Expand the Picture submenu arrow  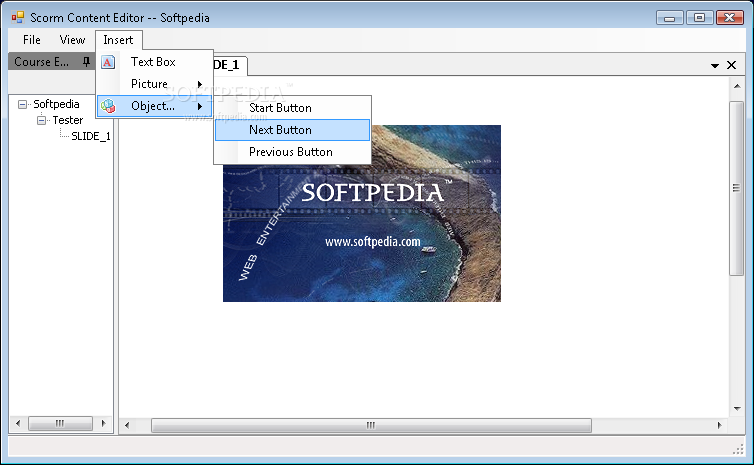pyautogui.click(x=200, y=84)
